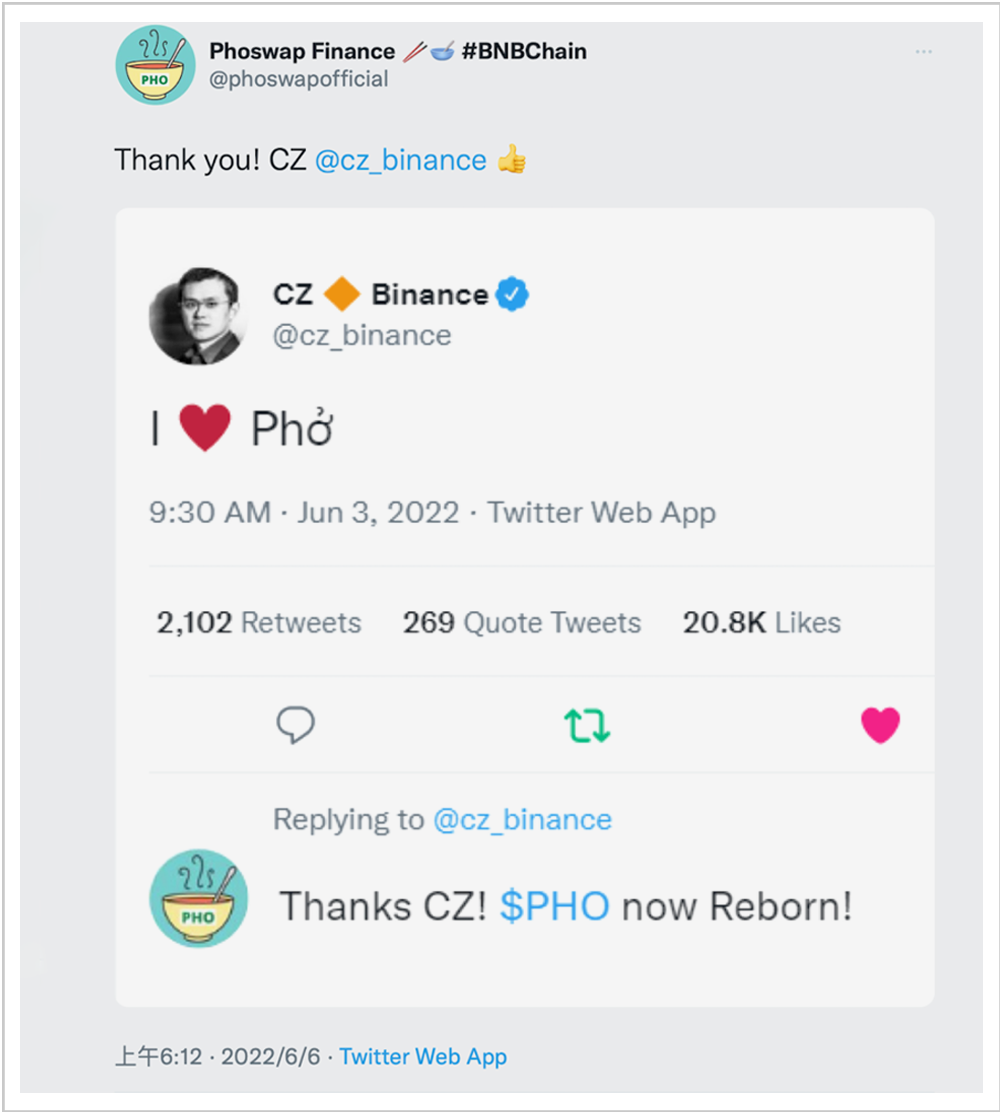Click the blue verified badge
1000x1112 pixels.
coord(513,295)
